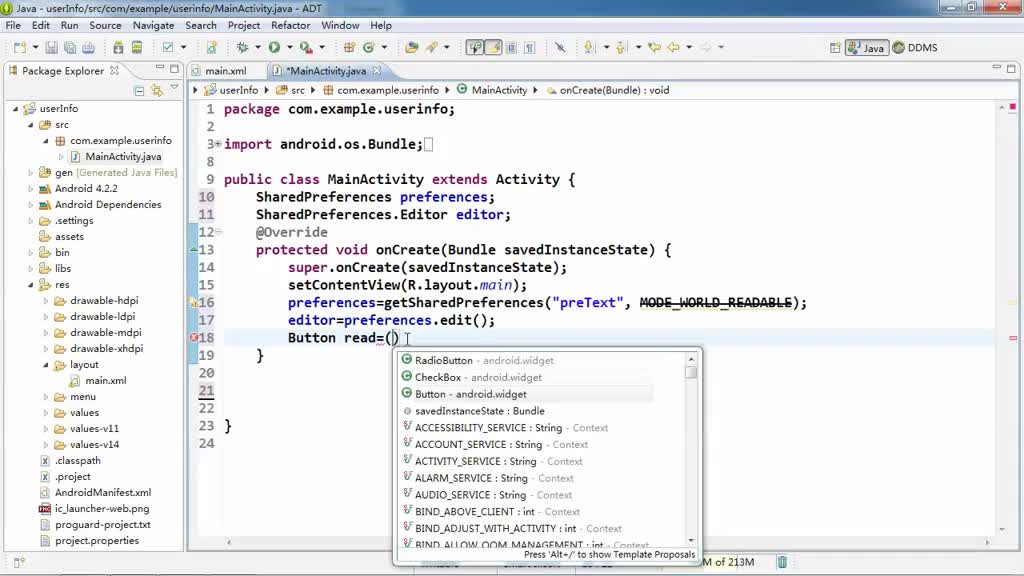Image resolution: width=1024 pixels, height=576 pixels.
Task: Open the Source menu
Action: (105, 25)
